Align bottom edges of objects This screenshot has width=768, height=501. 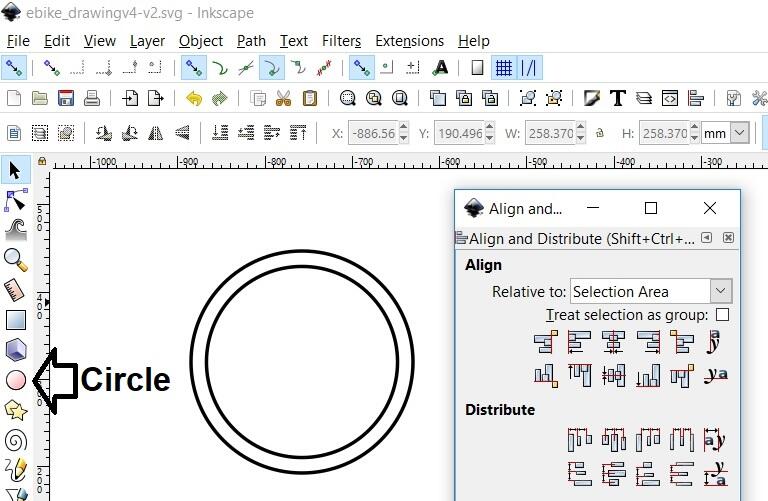pos(648,376)
